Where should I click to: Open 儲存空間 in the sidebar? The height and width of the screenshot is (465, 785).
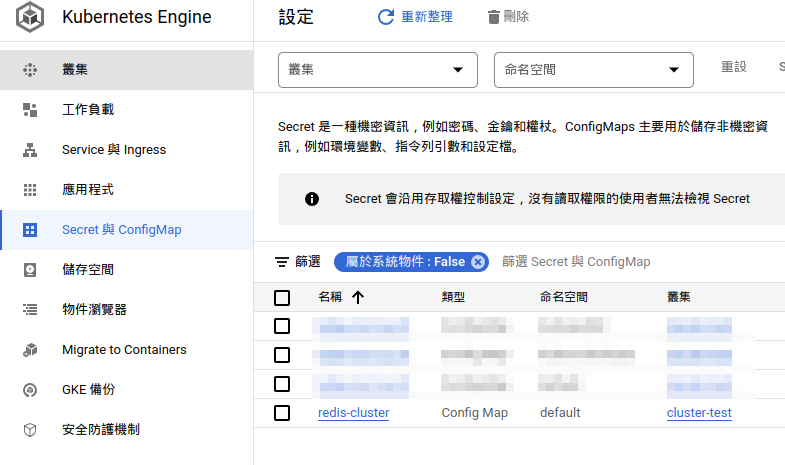coord(126,270)
